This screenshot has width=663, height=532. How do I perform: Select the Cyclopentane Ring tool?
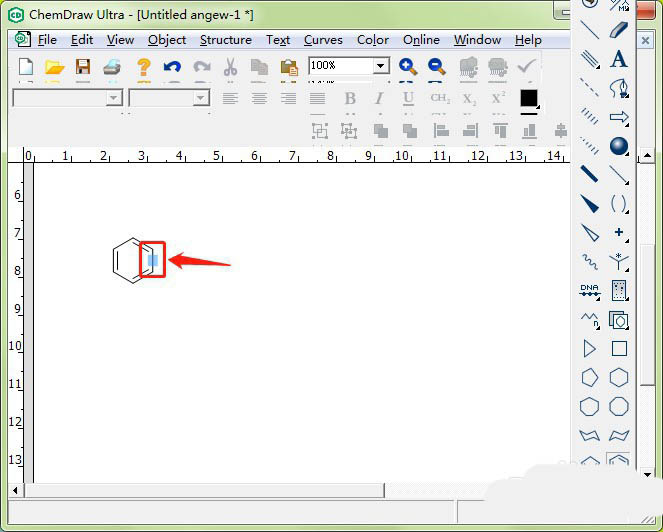tap(589, 378)
